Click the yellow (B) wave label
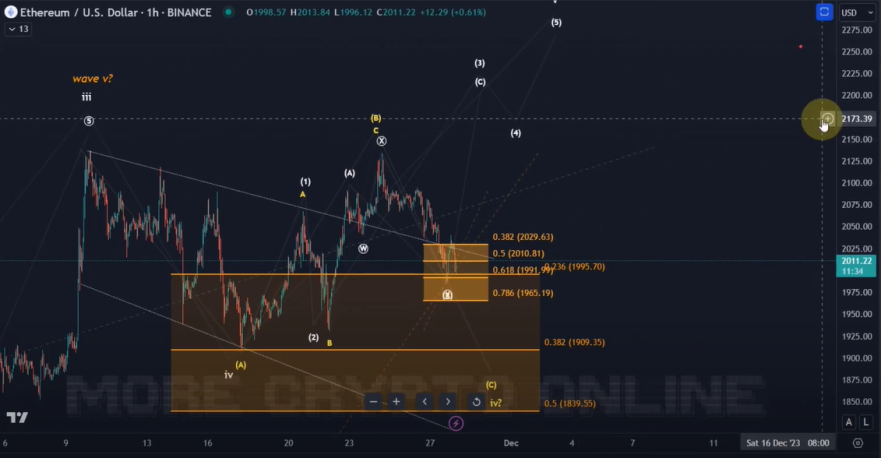Image resolution: width=881 pixels, height=458 pixels. click(x=376, y=118)
